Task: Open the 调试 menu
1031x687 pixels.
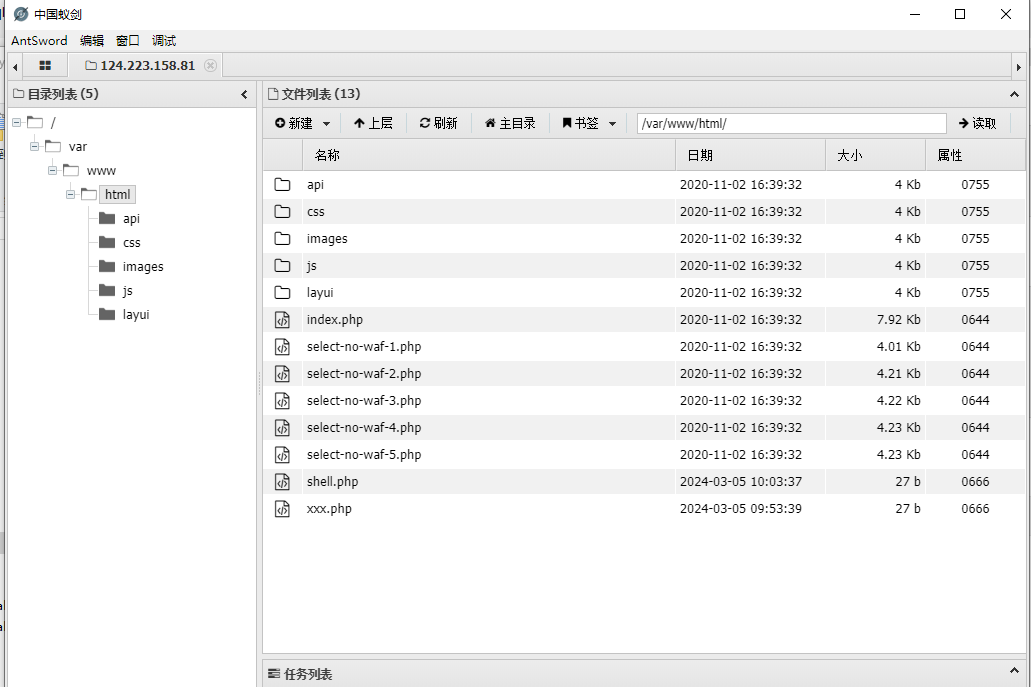Action: click(x=164, y=41)
